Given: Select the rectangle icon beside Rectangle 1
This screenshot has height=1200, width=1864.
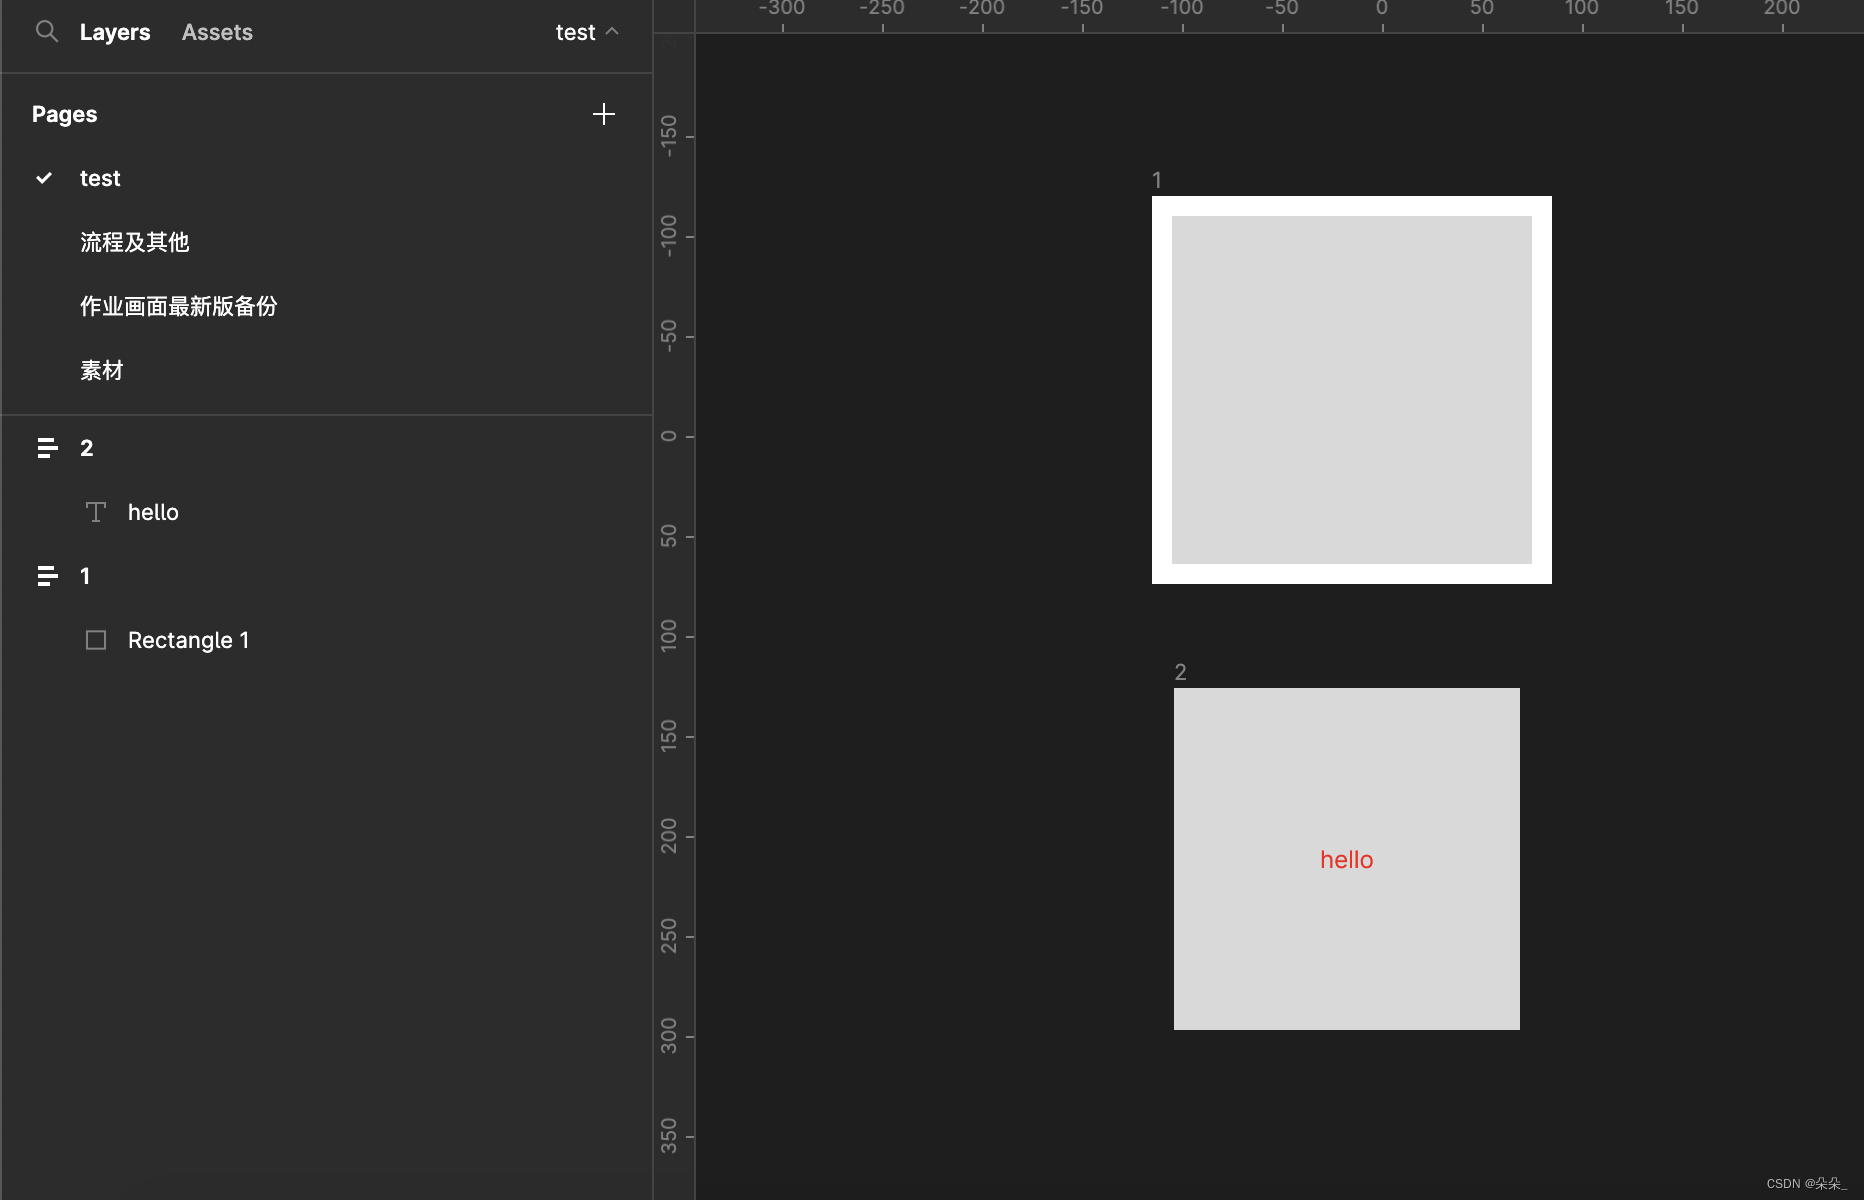Looking at the screenshot, I should tap(96, 639).
